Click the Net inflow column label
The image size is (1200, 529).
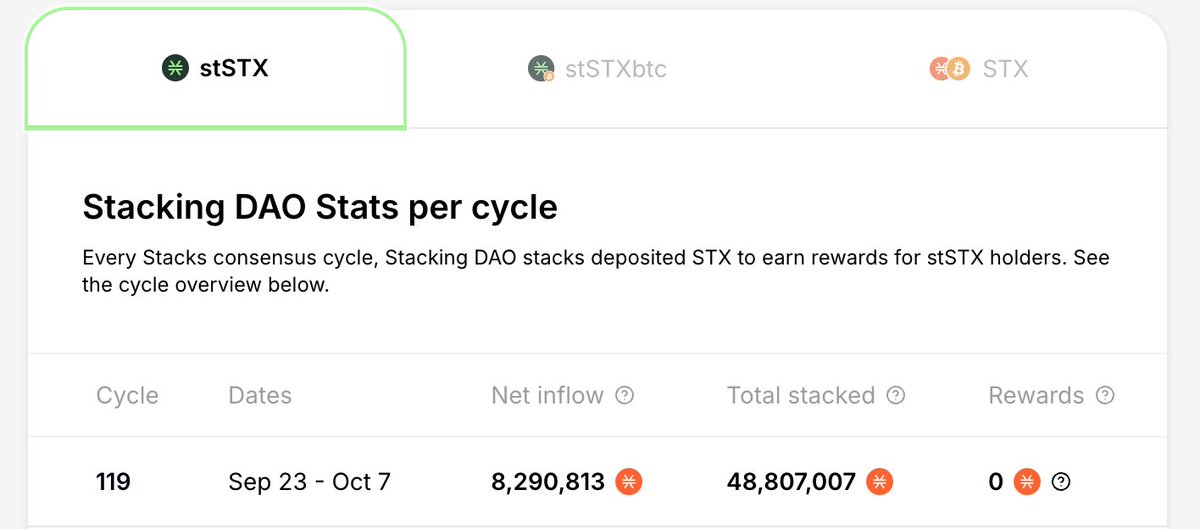(548, 395)
